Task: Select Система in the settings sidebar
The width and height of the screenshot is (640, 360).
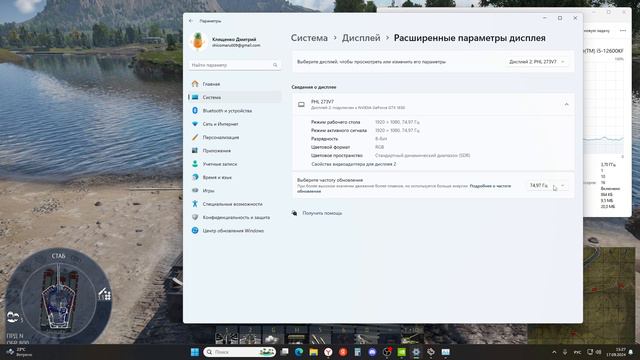Action: (235, 97)
